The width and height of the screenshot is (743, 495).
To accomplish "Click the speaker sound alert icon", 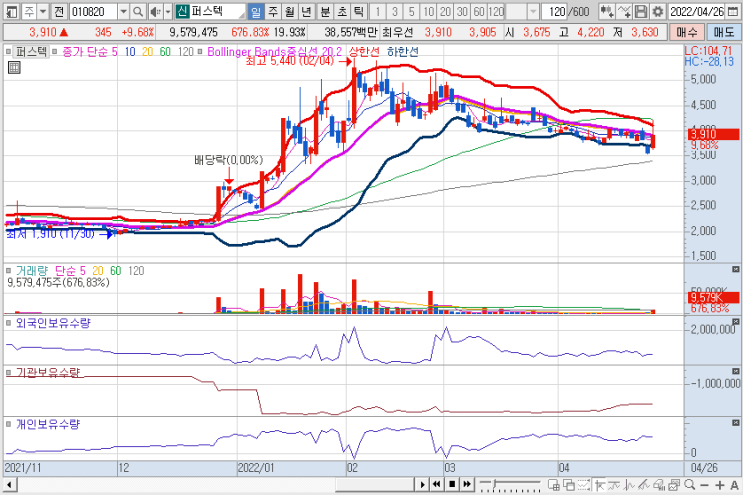I will tap(155, 11).
